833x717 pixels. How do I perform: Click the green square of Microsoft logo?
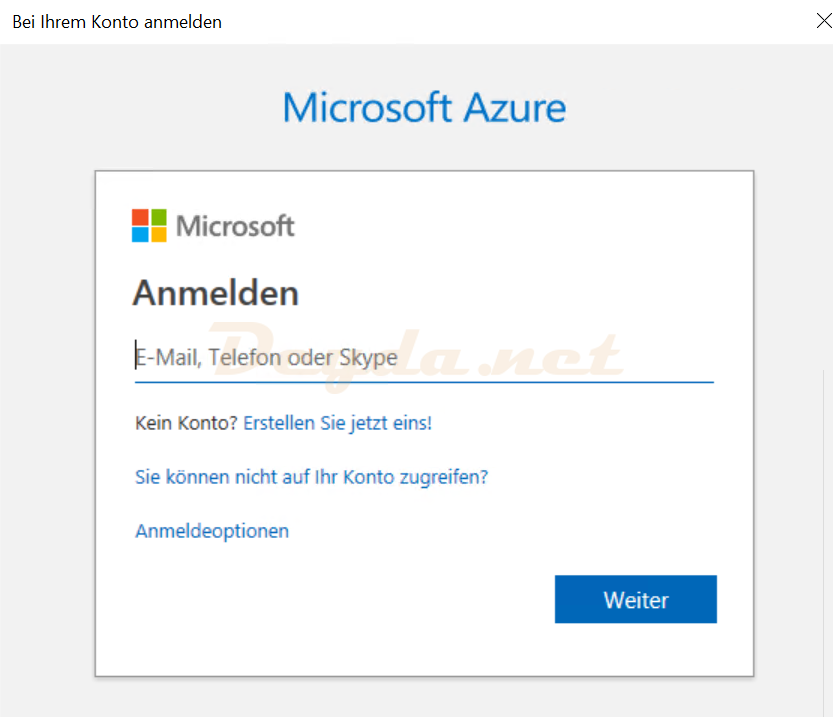point(158,217)
